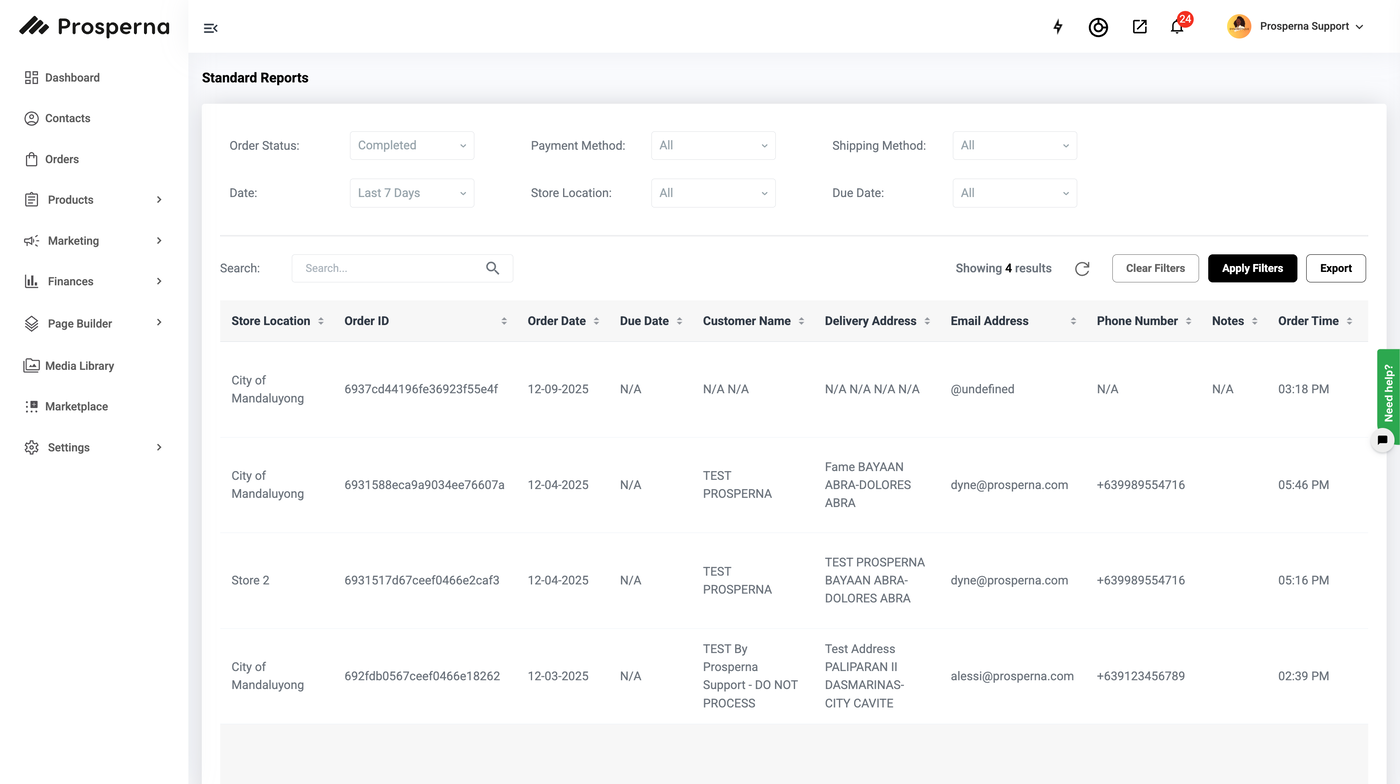Screen dimensions: 1400x784
Task: Click email alessi@prosperna.com
Action: click(1012, 676)
